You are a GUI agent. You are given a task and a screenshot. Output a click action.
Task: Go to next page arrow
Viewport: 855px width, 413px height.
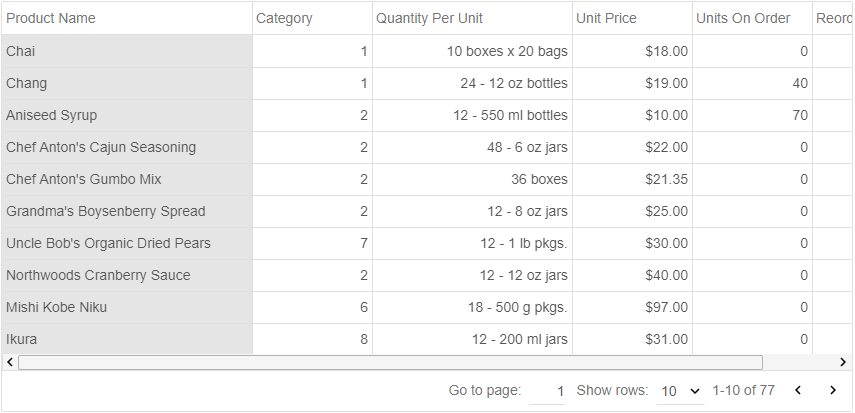click(833, 390)
